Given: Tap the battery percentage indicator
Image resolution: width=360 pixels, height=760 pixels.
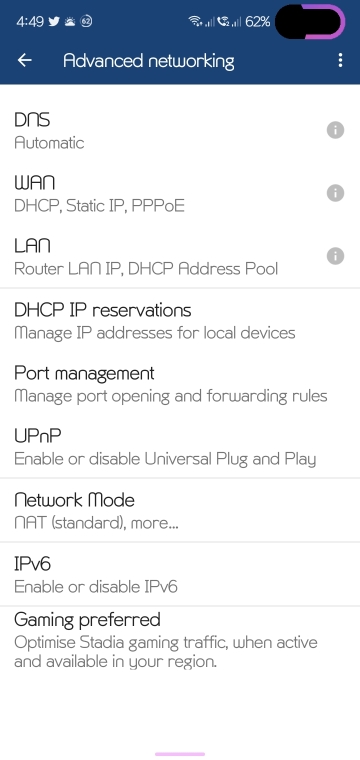Looking at the screenshot, I should 258,21.
